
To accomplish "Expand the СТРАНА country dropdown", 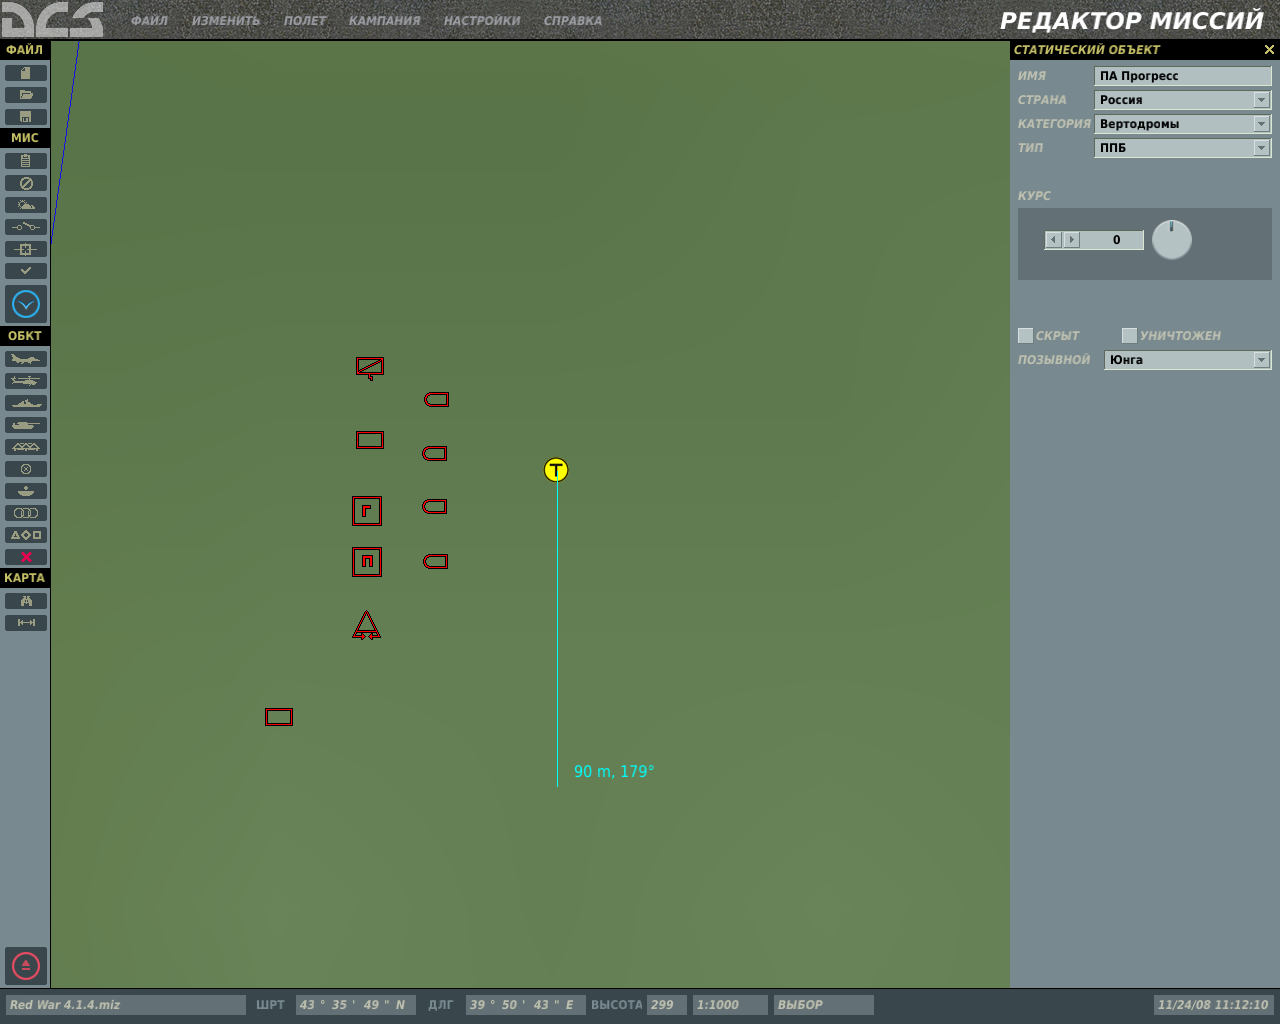I will tap(1261, 100).
